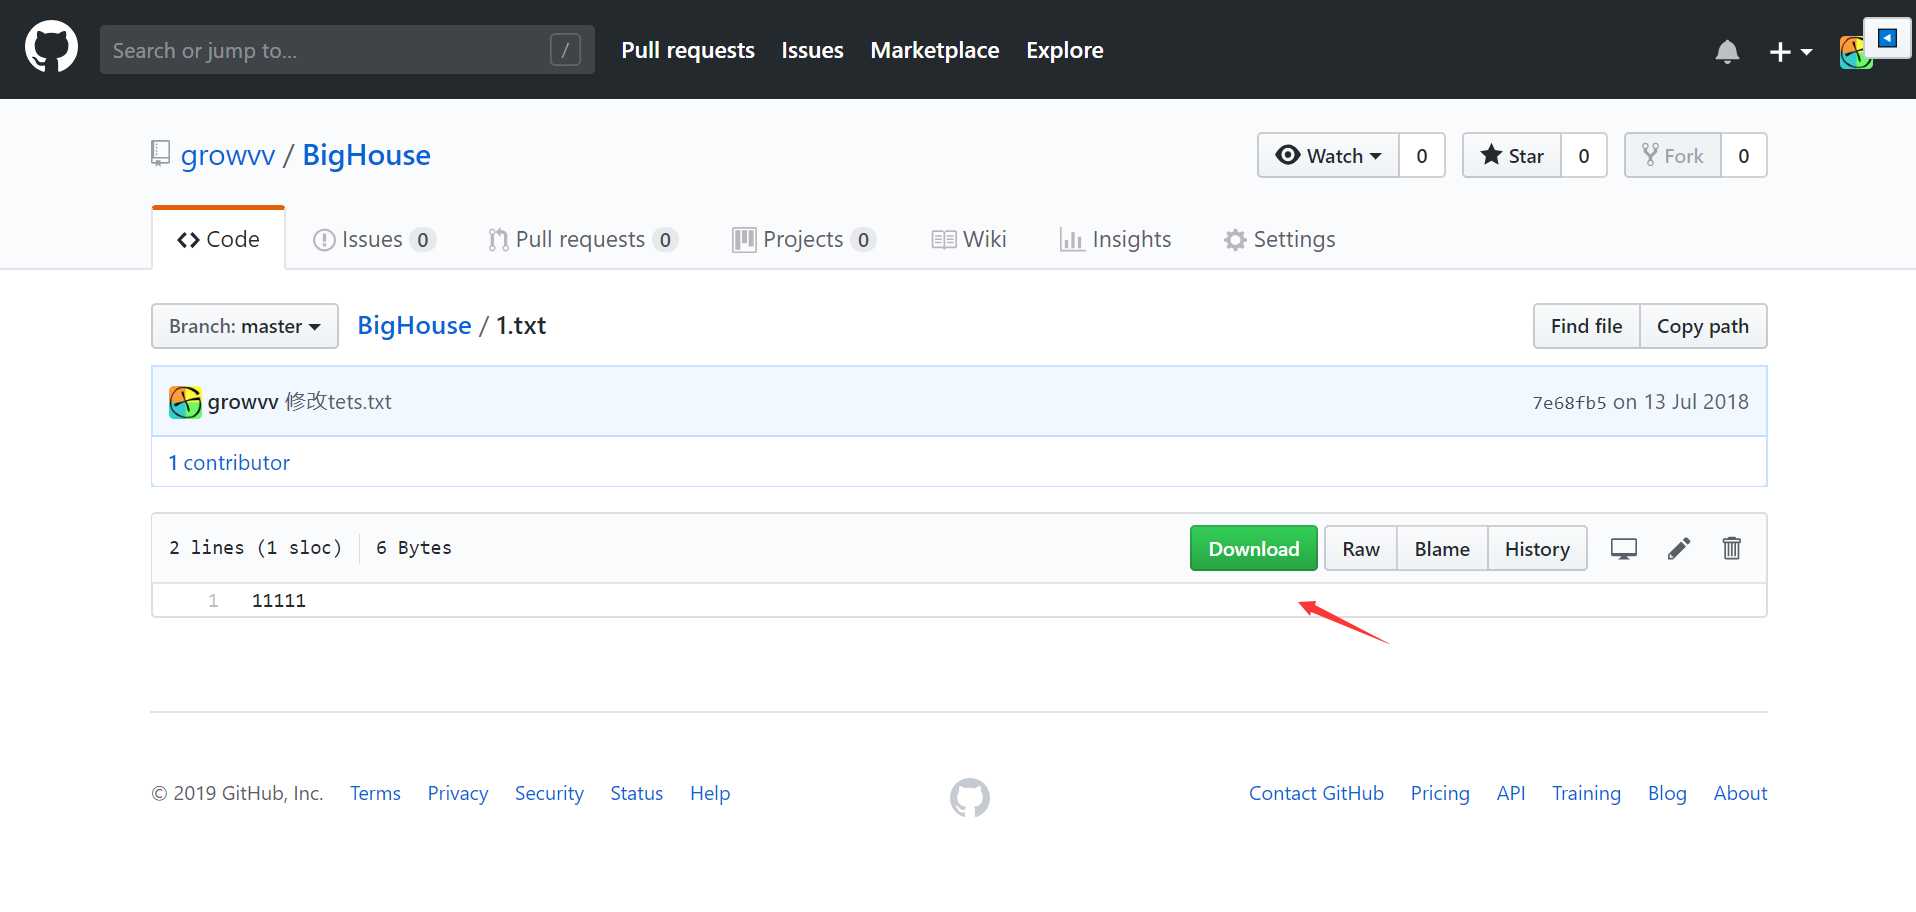
Task: Click growvv avatar in commit bar
Action: coord(185,402)
